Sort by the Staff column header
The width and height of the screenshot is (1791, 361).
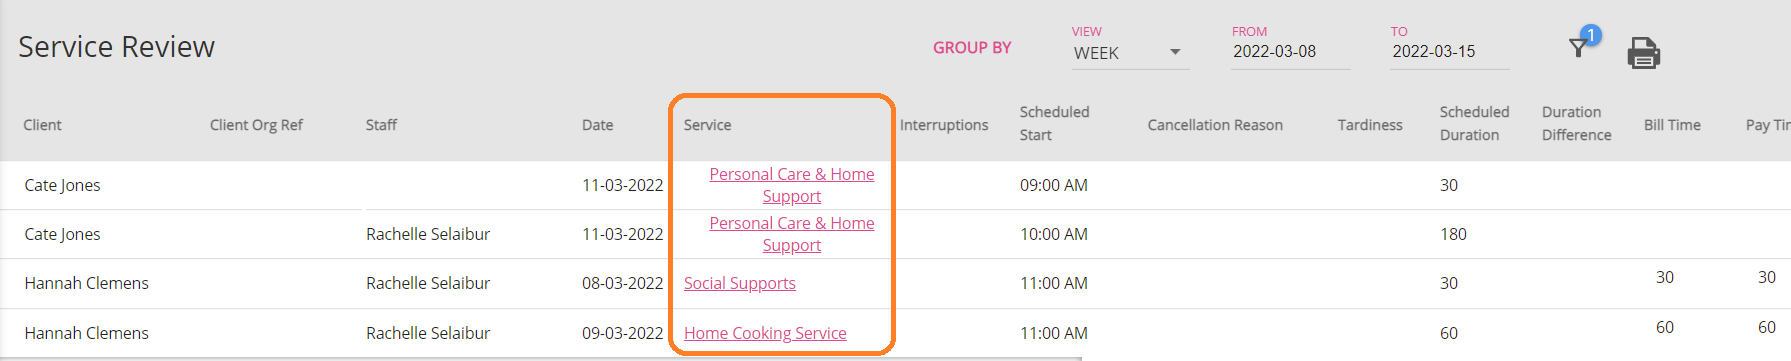tap(381, 125)
